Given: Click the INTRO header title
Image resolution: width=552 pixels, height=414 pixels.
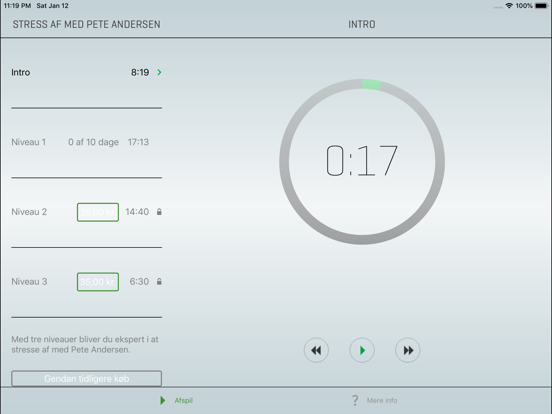Looking at the screenshot, I should coord(362,24).
